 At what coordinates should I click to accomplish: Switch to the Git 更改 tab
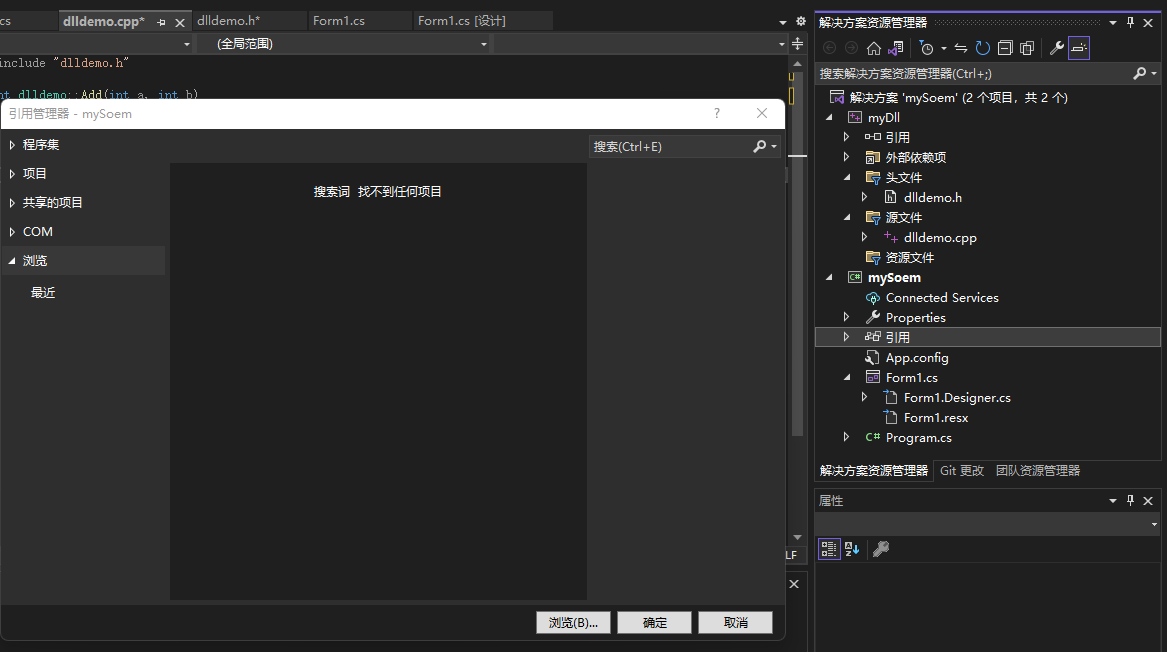(962, 470)
